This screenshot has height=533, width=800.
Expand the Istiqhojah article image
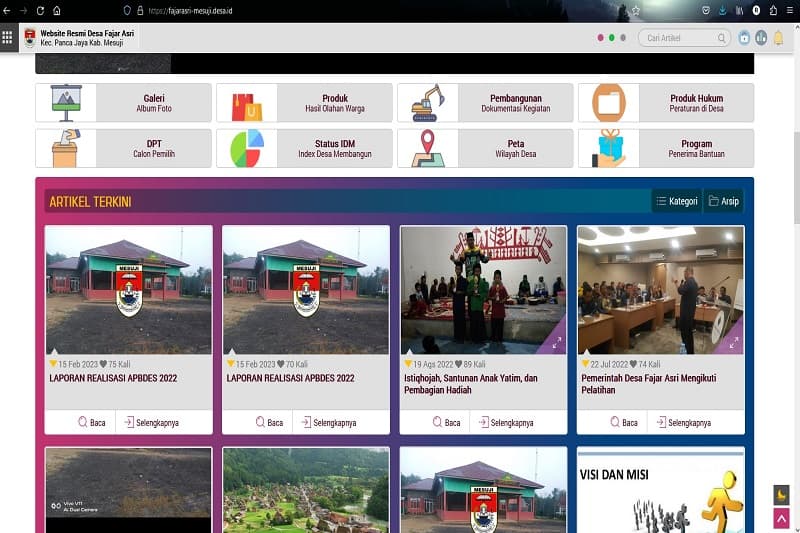tap(555, 343)
